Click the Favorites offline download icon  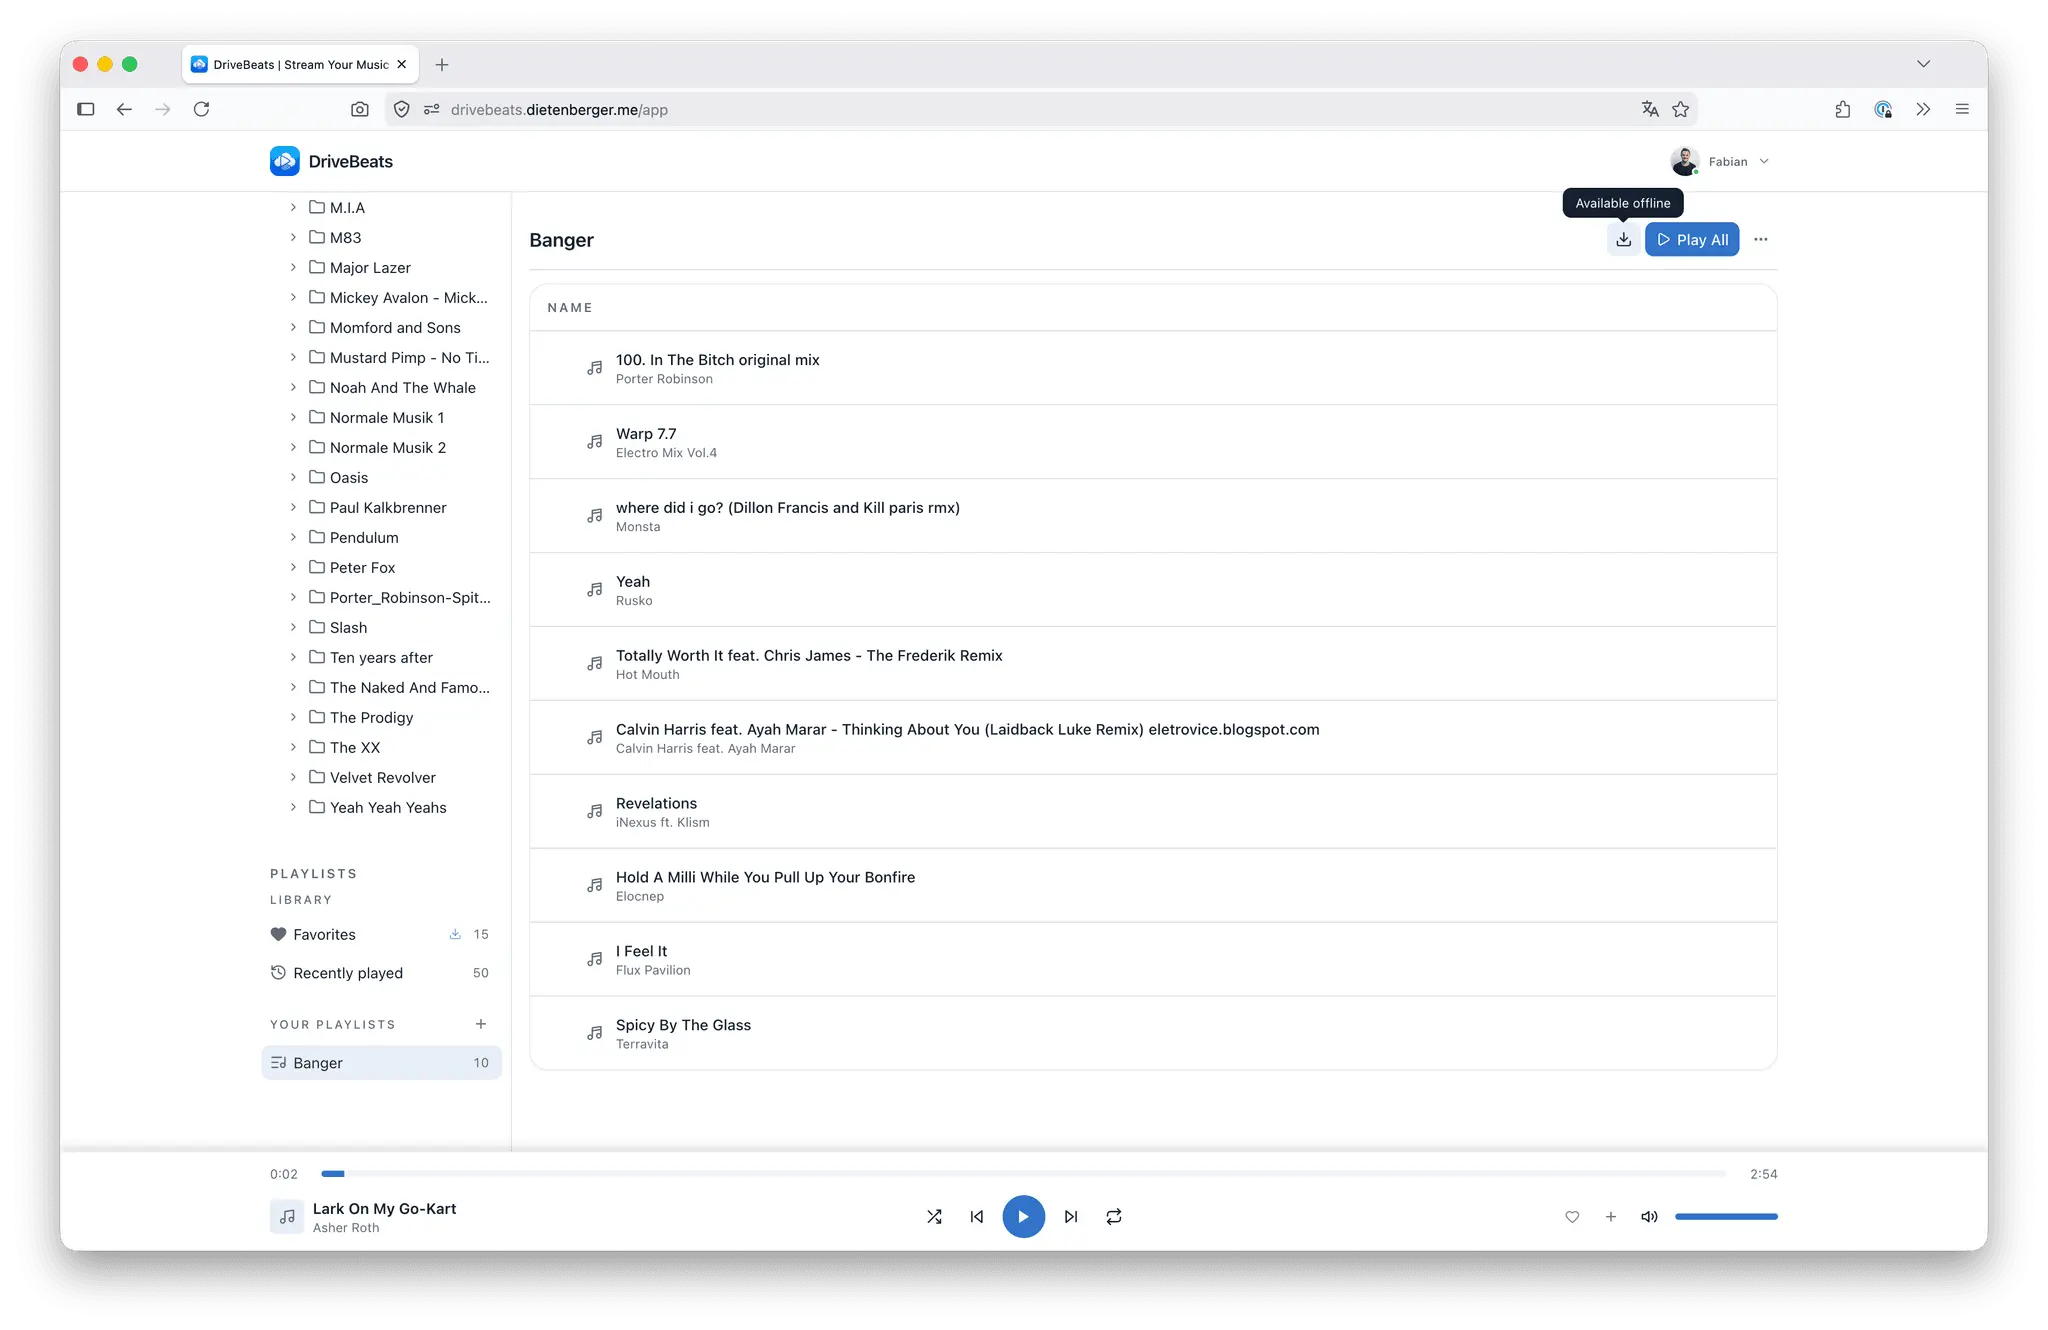(x=455, y=934)
